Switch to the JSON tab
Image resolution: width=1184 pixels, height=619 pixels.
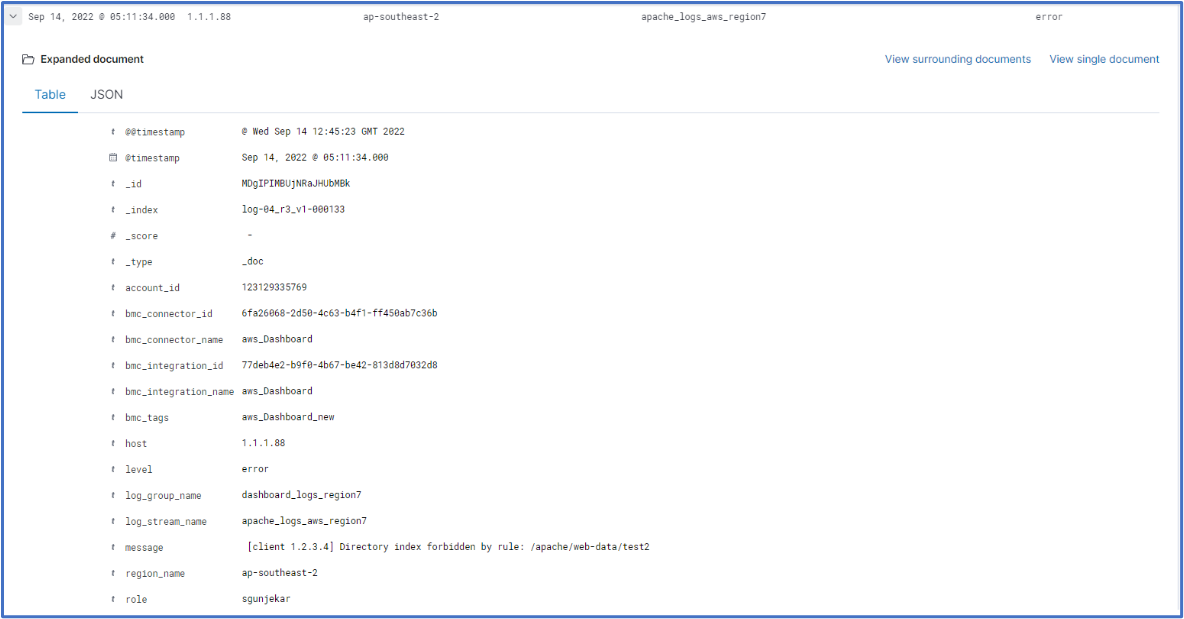coord(106,94)
